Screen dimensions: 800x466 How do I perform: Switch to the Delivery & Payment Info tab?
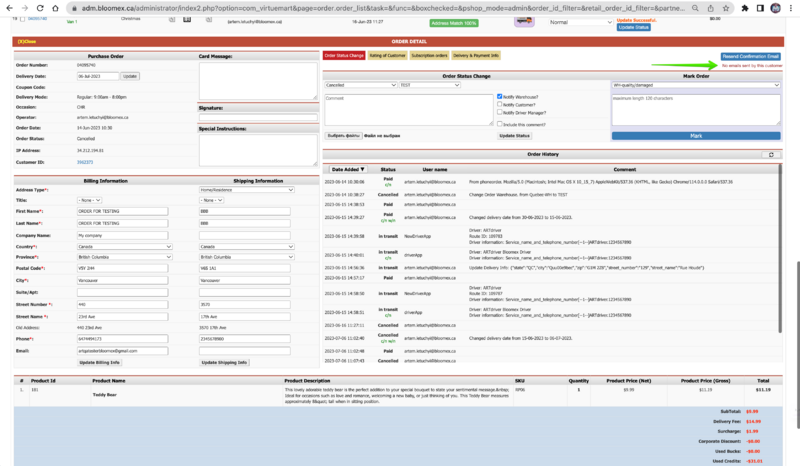tap(476, 56)
